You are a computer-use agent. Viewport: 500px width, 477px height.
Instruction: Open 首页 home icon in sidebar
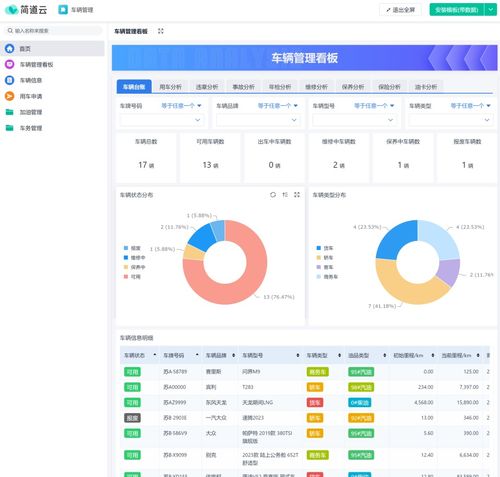click(10, 49)
